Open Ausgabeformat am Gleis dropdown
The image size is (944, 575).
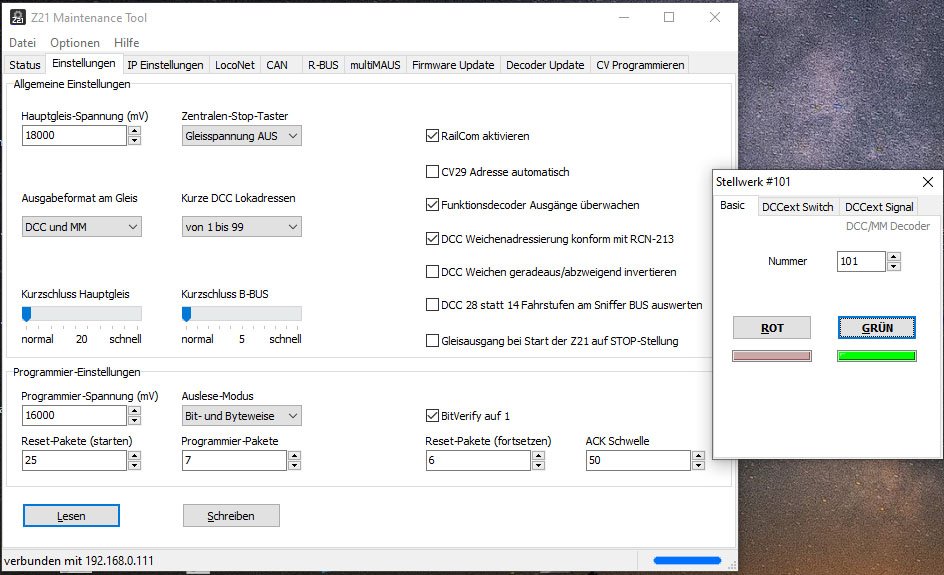(x=82, y=227)
